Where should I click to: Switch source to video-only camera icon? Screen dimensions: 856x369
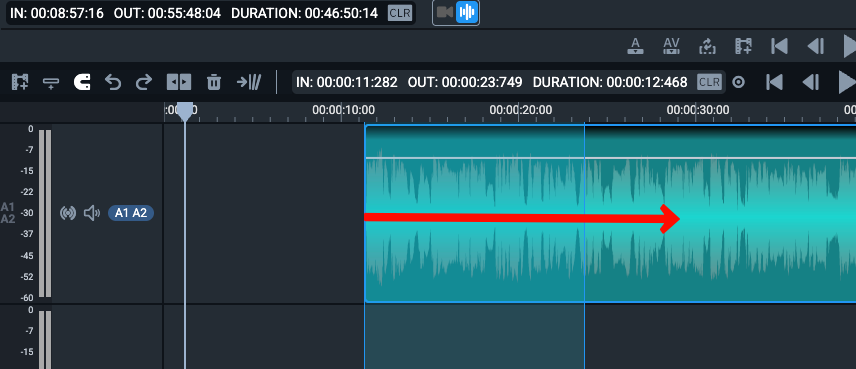click(x=445, y=13)
